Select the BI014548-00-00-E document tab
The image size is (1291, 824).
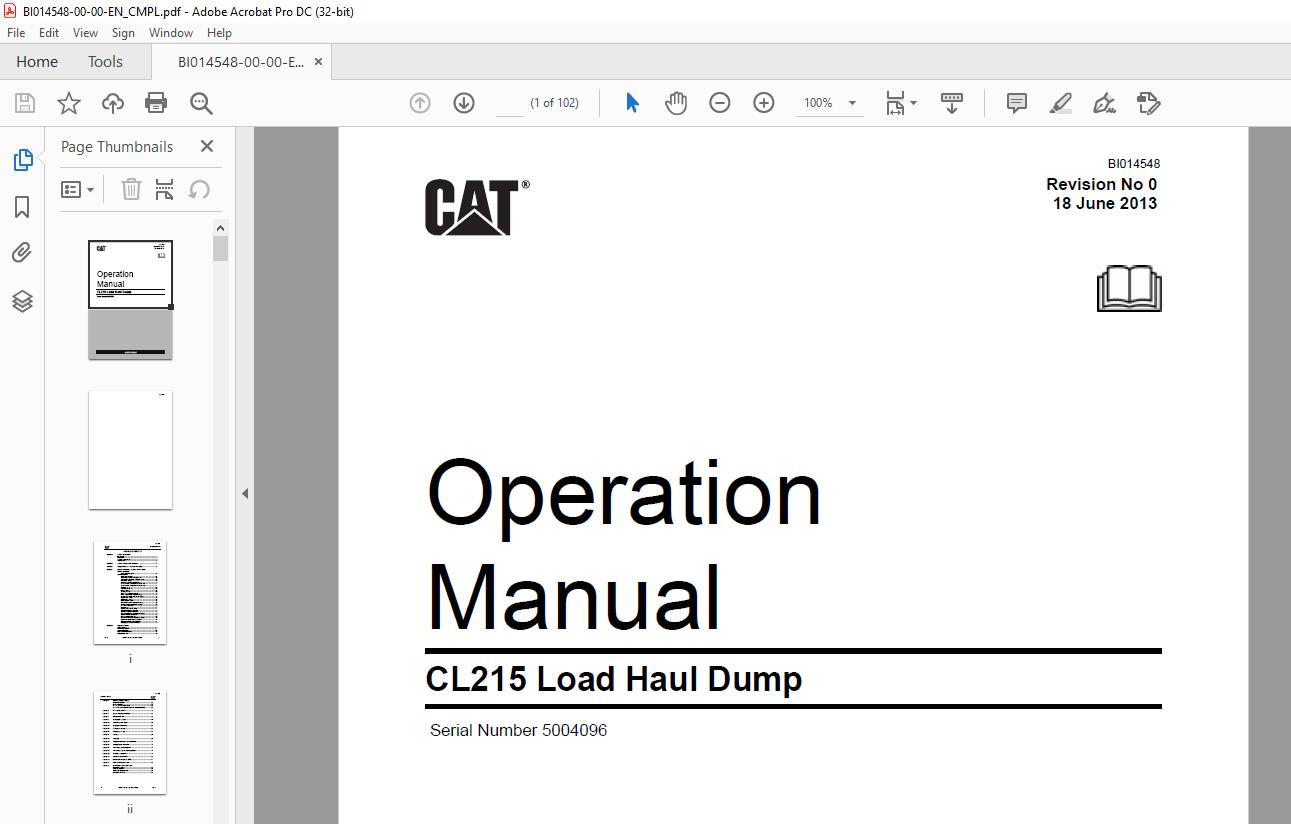pos(241,62)
